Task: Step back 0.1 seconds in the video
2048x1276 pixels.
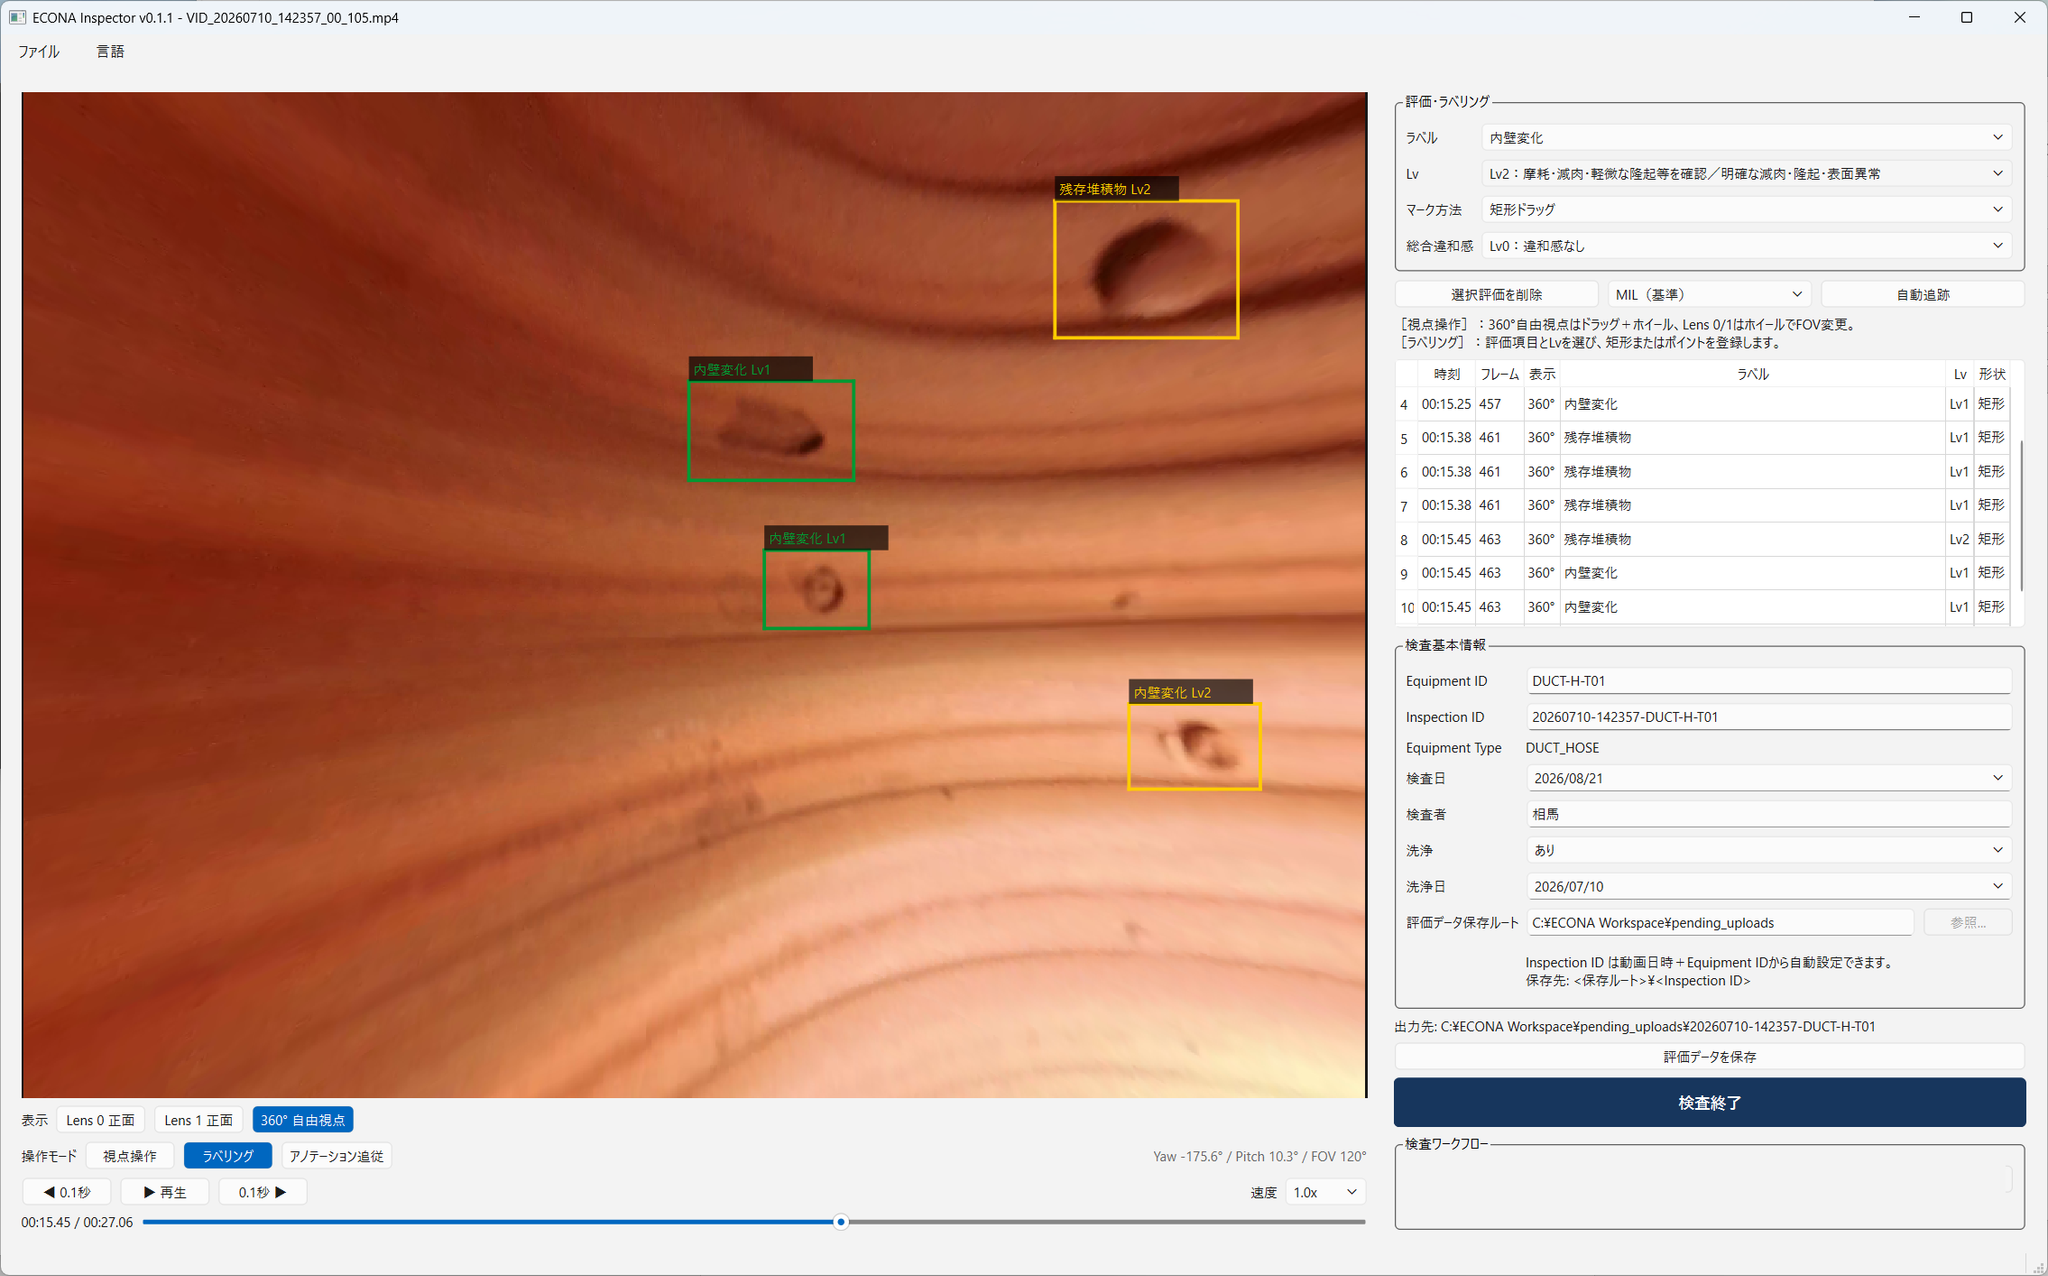Action: [67, 1192]
